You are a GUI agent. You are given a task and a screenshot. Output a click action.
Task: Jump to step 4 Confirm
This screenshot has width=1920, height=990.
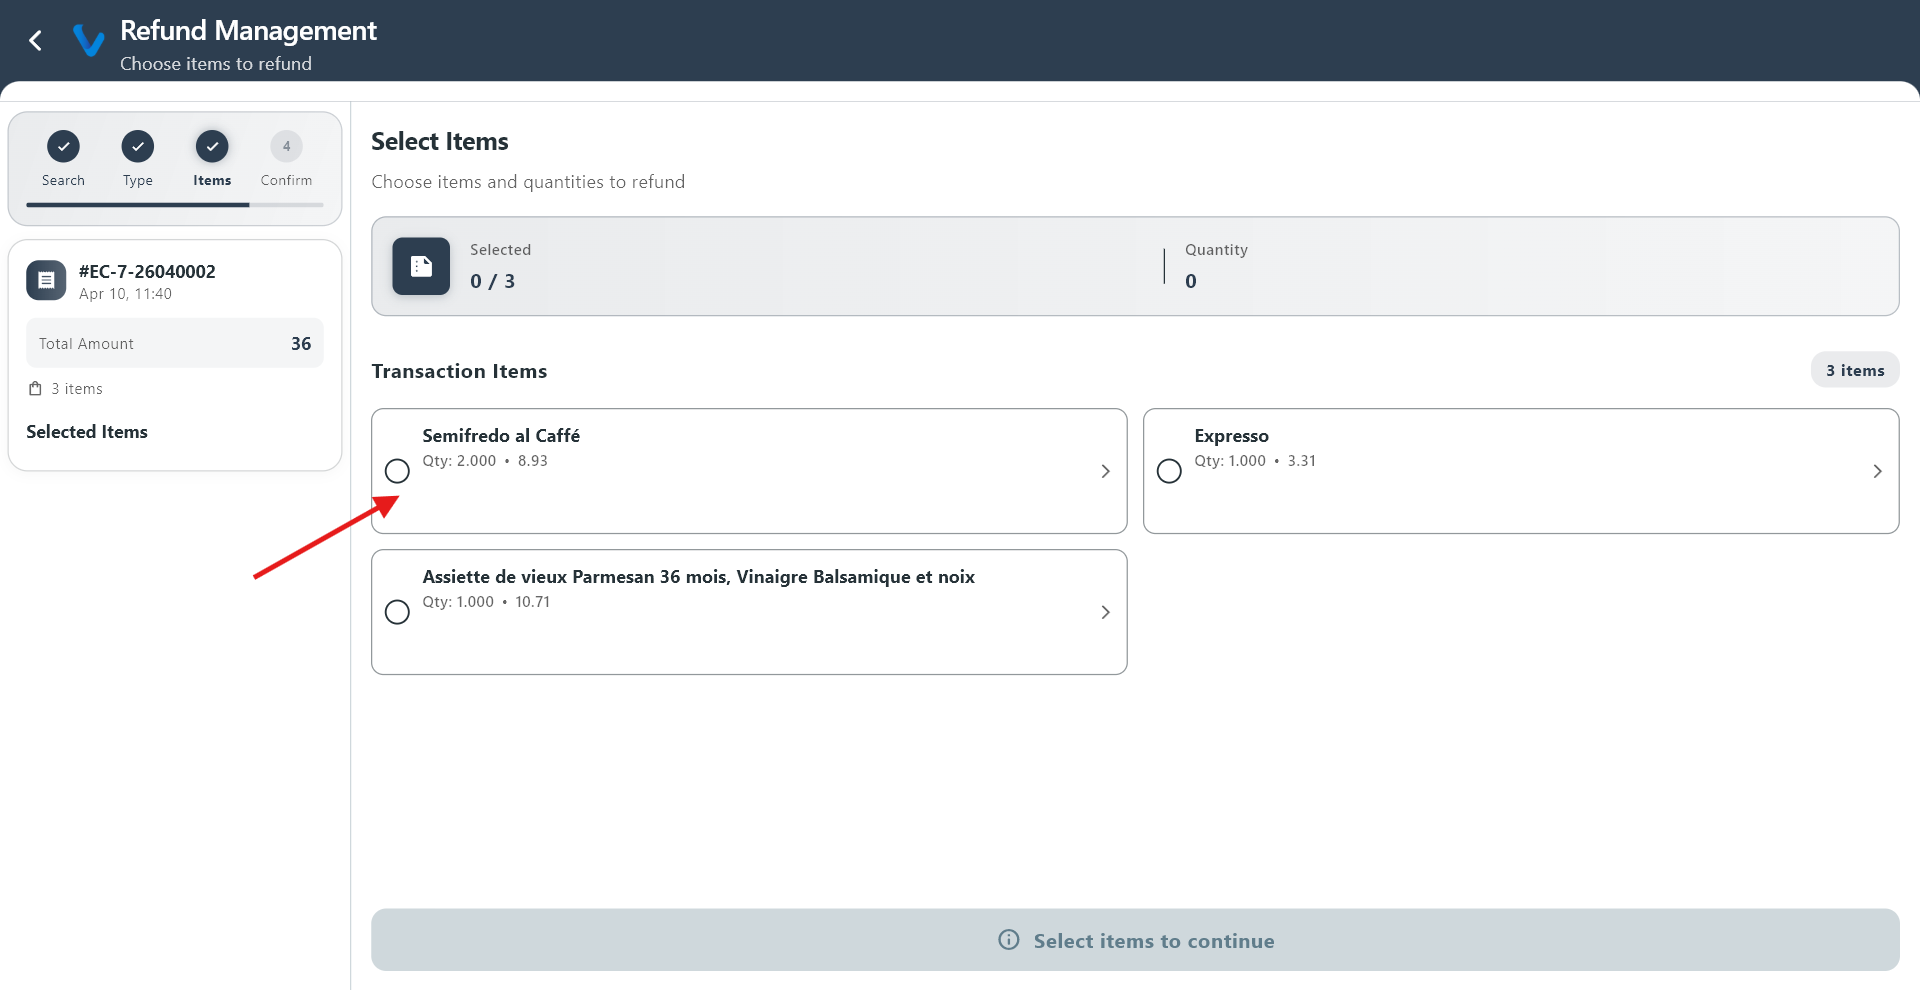tap(287, 147)
